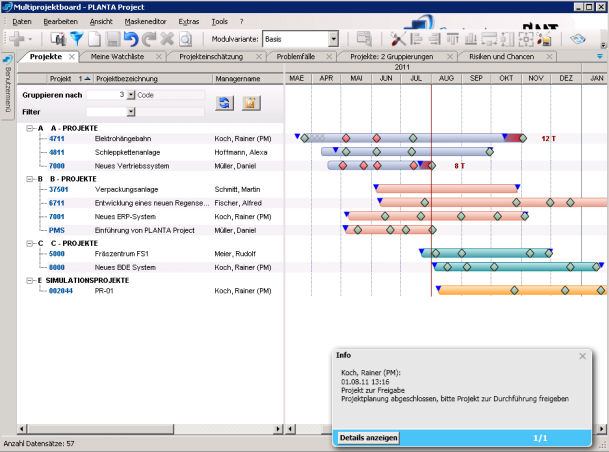Click the gray X delete icon
Screen dimensions: 609x452
167,39
